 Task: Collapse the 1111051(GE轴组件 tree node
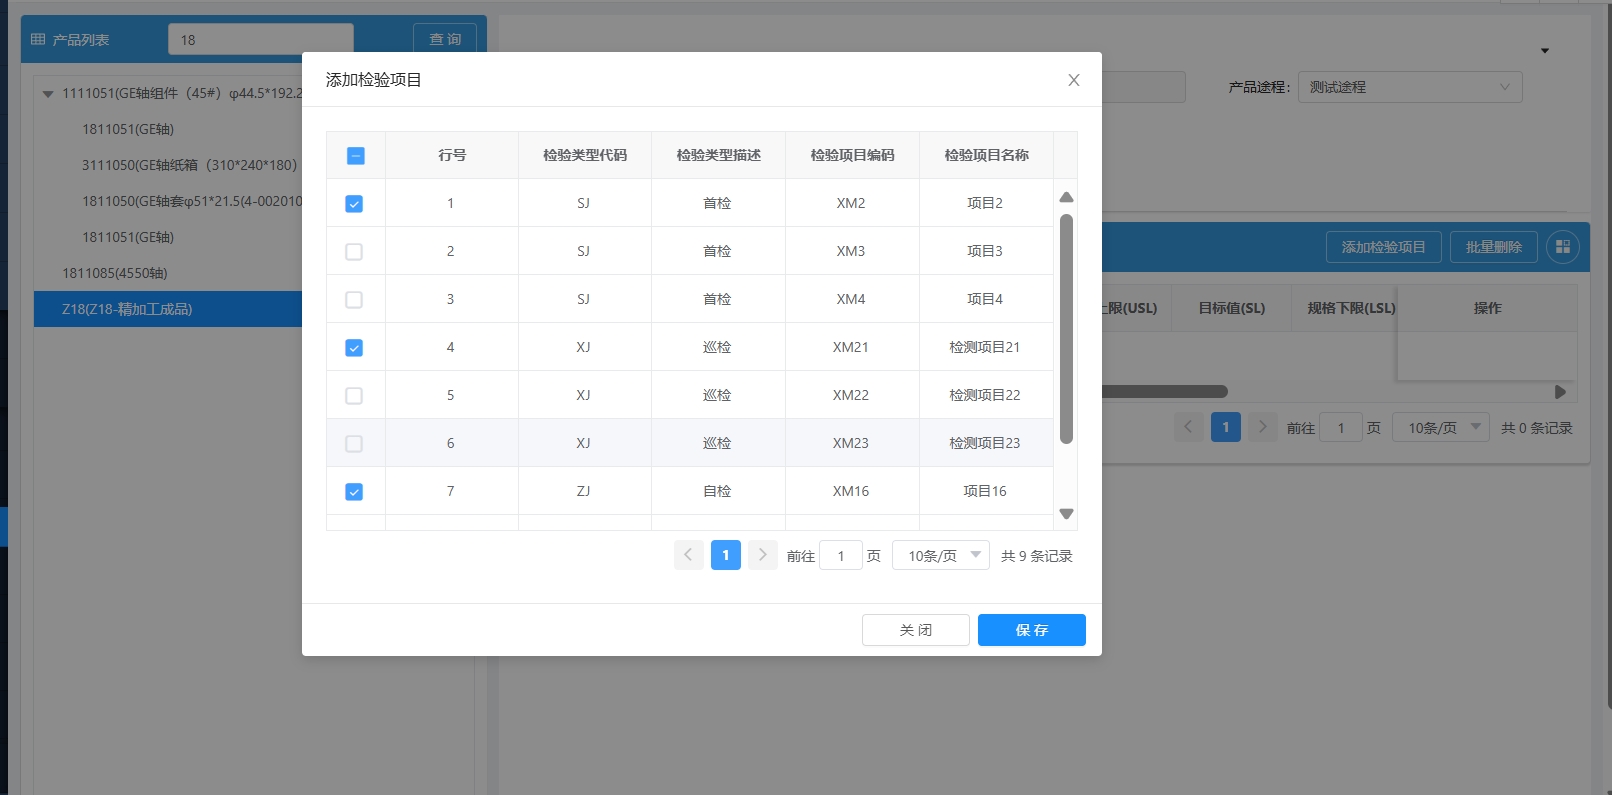[47, 94]
